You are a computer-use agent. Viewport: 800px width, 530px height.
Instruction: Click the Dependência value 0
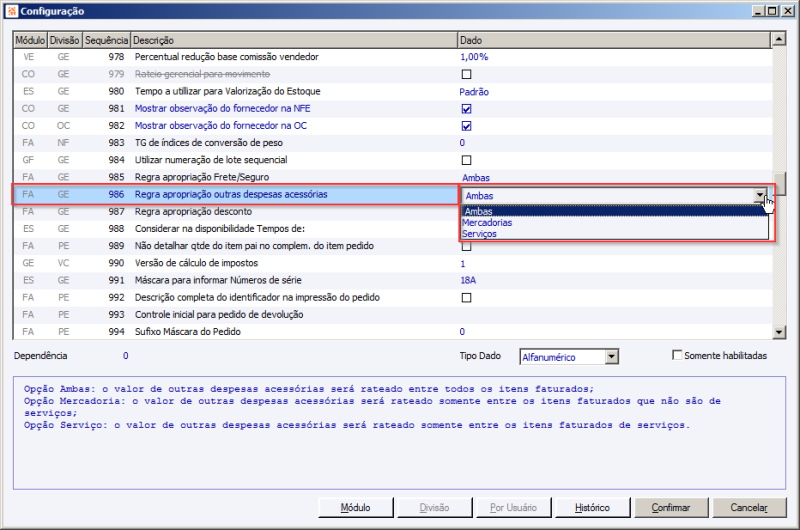tap(126, 356)
